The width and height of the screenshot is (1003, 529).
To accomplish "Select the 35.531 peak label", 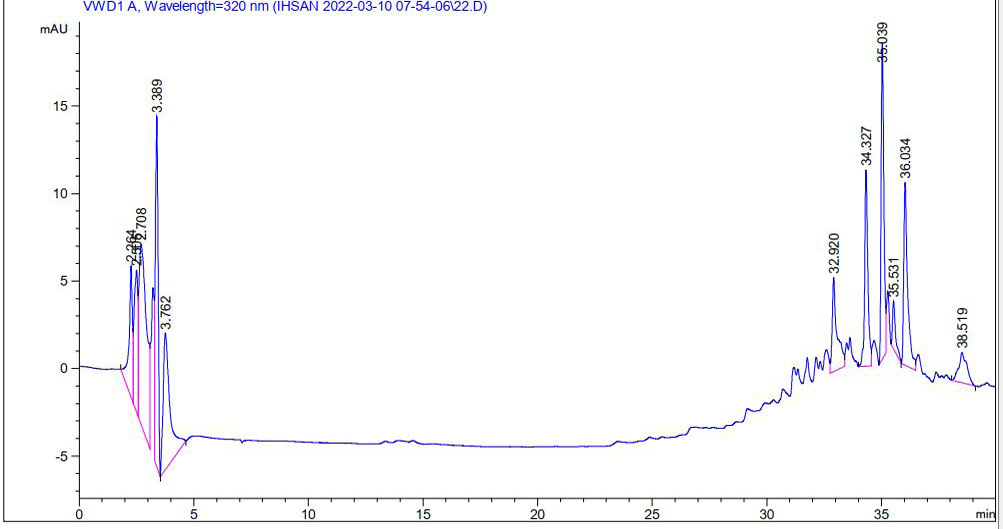I will point(895,277).
